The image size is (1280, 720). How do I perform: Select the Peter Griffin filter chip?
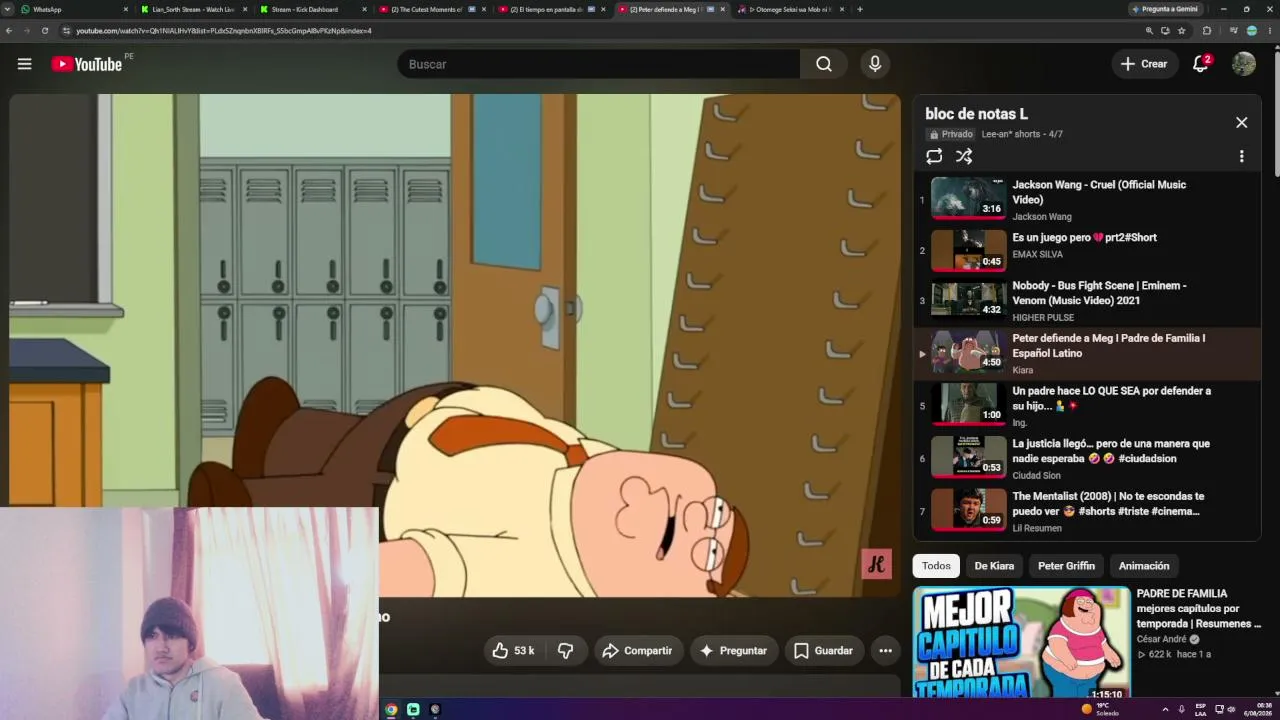tap(1066, 566)
